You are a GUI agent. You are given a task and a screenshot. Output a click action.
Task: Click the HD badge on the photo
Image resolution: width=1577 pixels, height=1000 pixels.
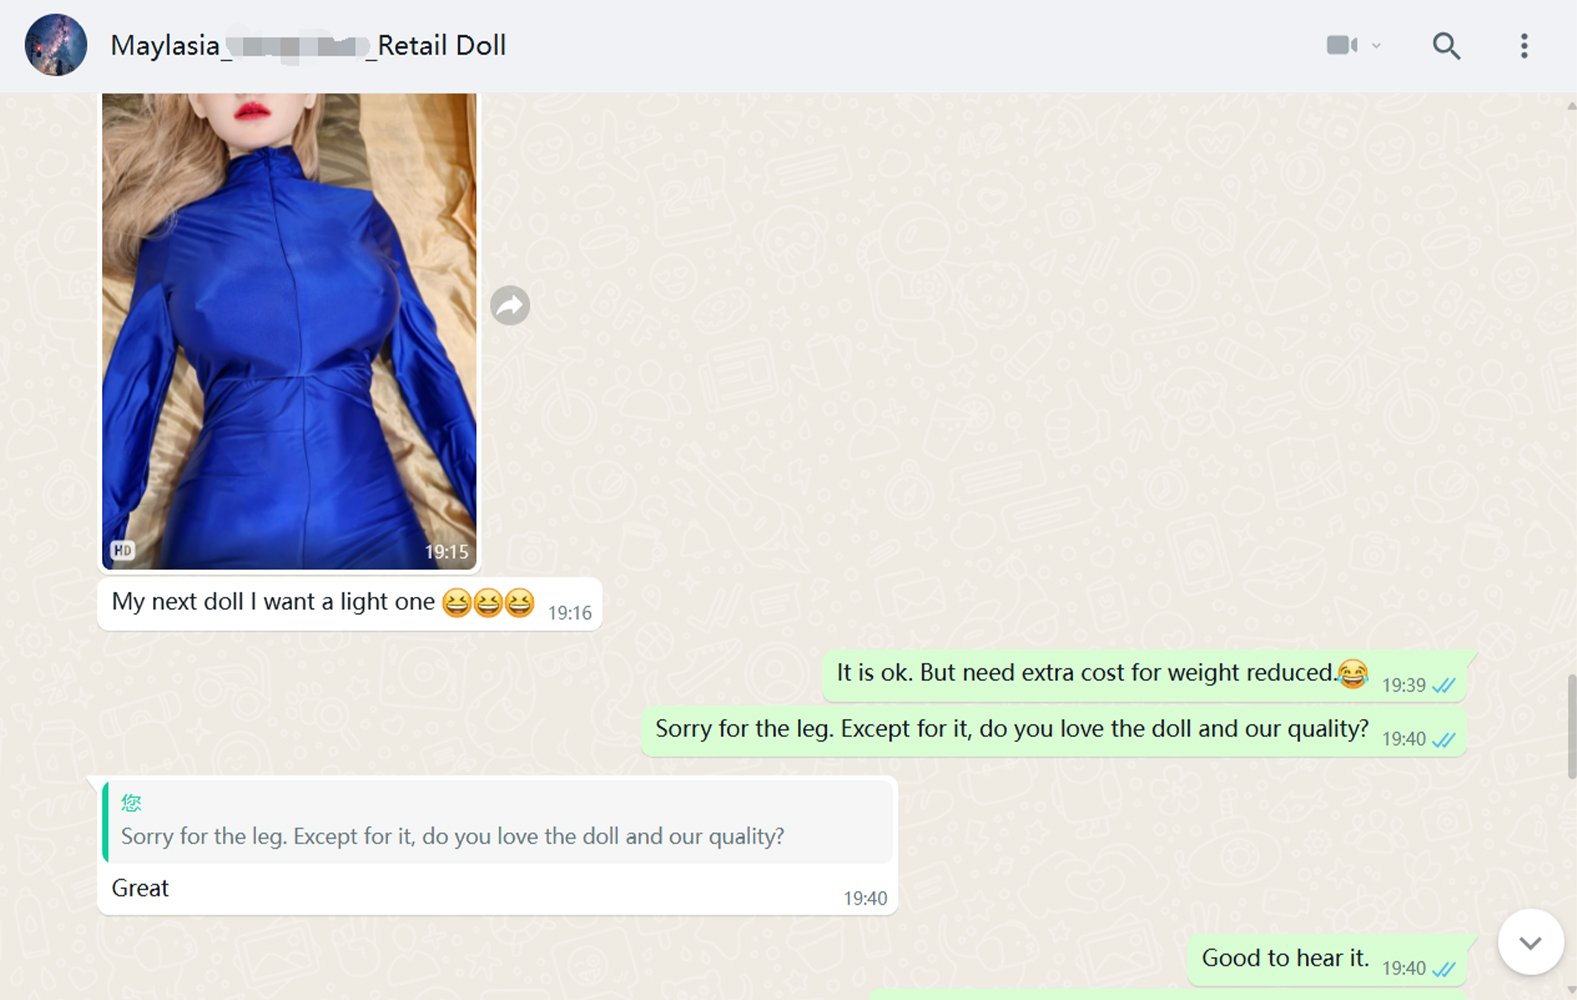[123, 550]
